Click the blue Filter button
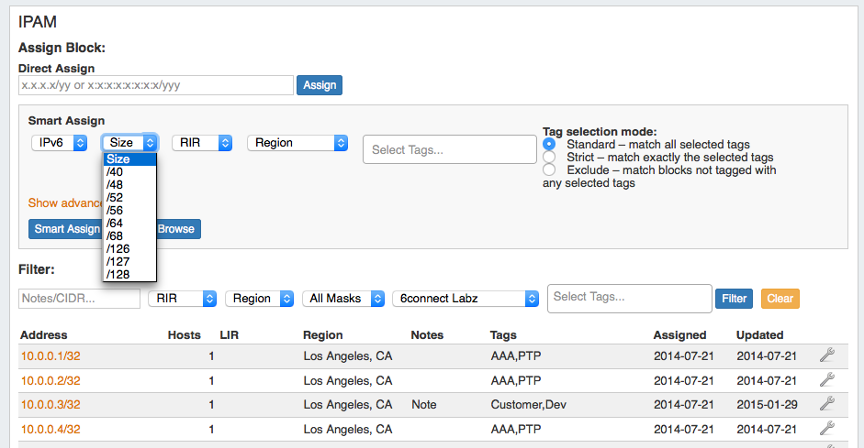864x448 pixels. 734,298
